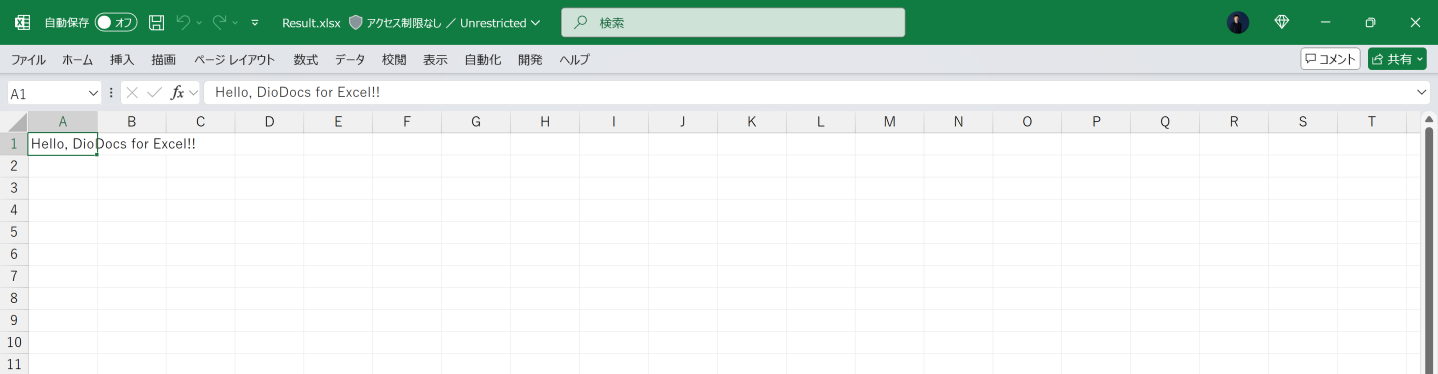Image resolution: width=1438 pixels, height=374 pixels.
Task: Switch to the 自動化 tab
Action: point(482,59)
